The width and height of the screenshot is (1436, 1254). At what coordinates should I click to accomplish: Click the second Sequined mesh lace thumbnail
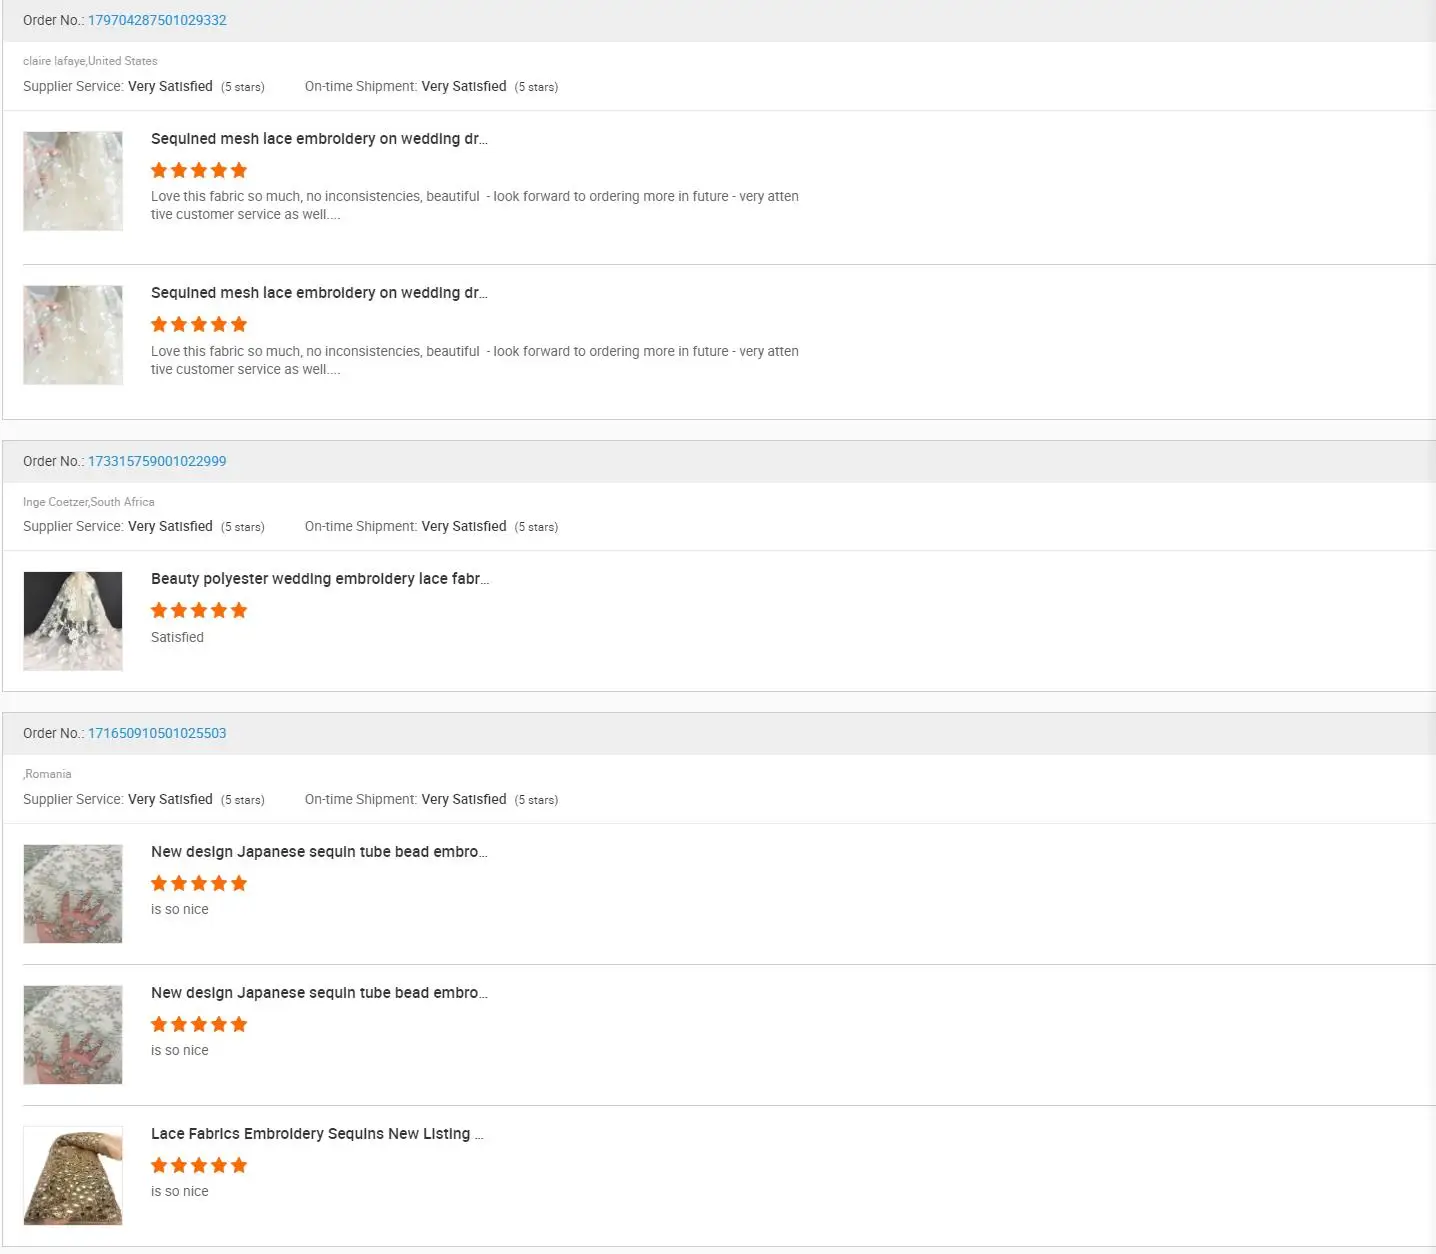click(73, 335)
